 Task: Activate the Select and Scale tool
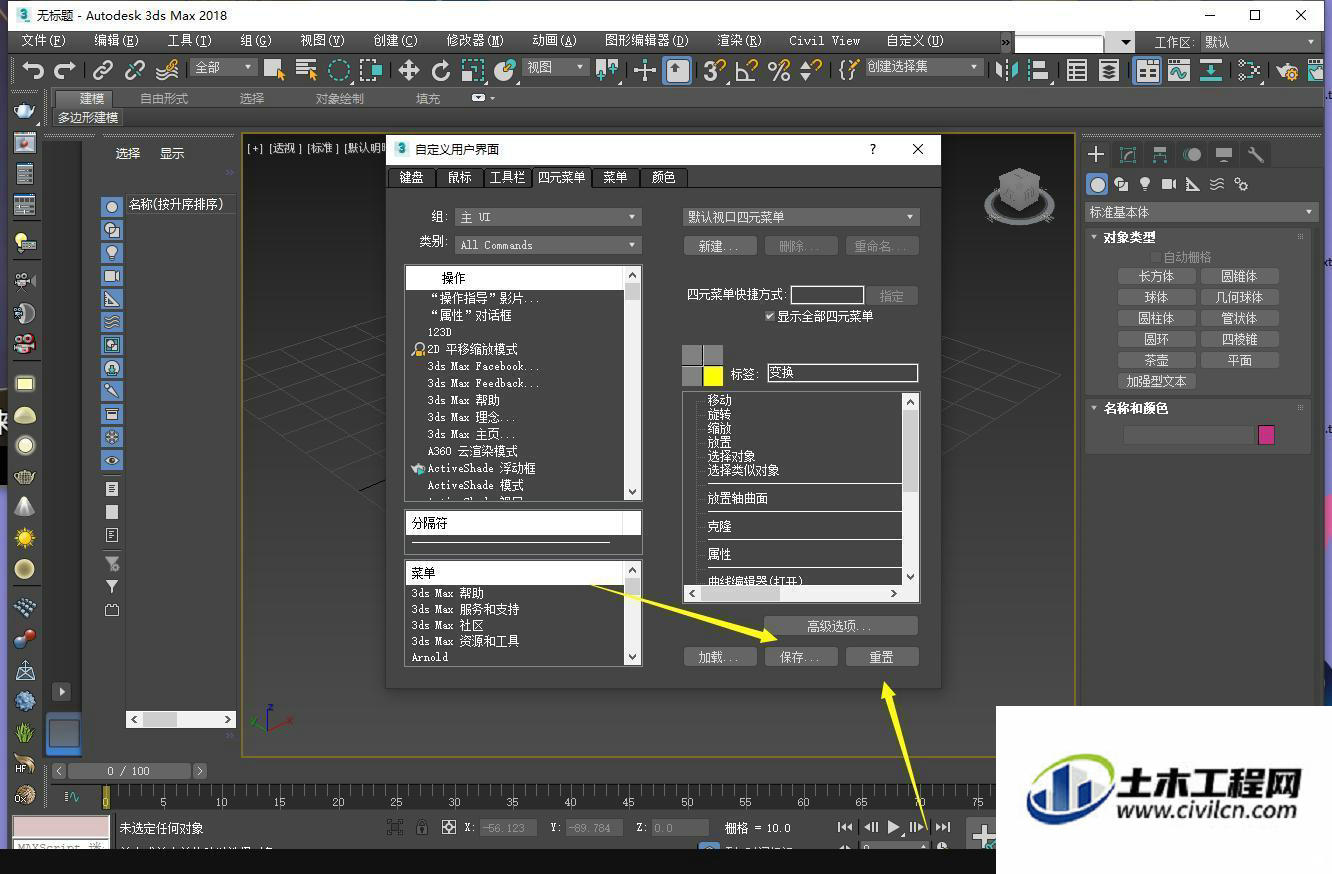click(472, 70)
